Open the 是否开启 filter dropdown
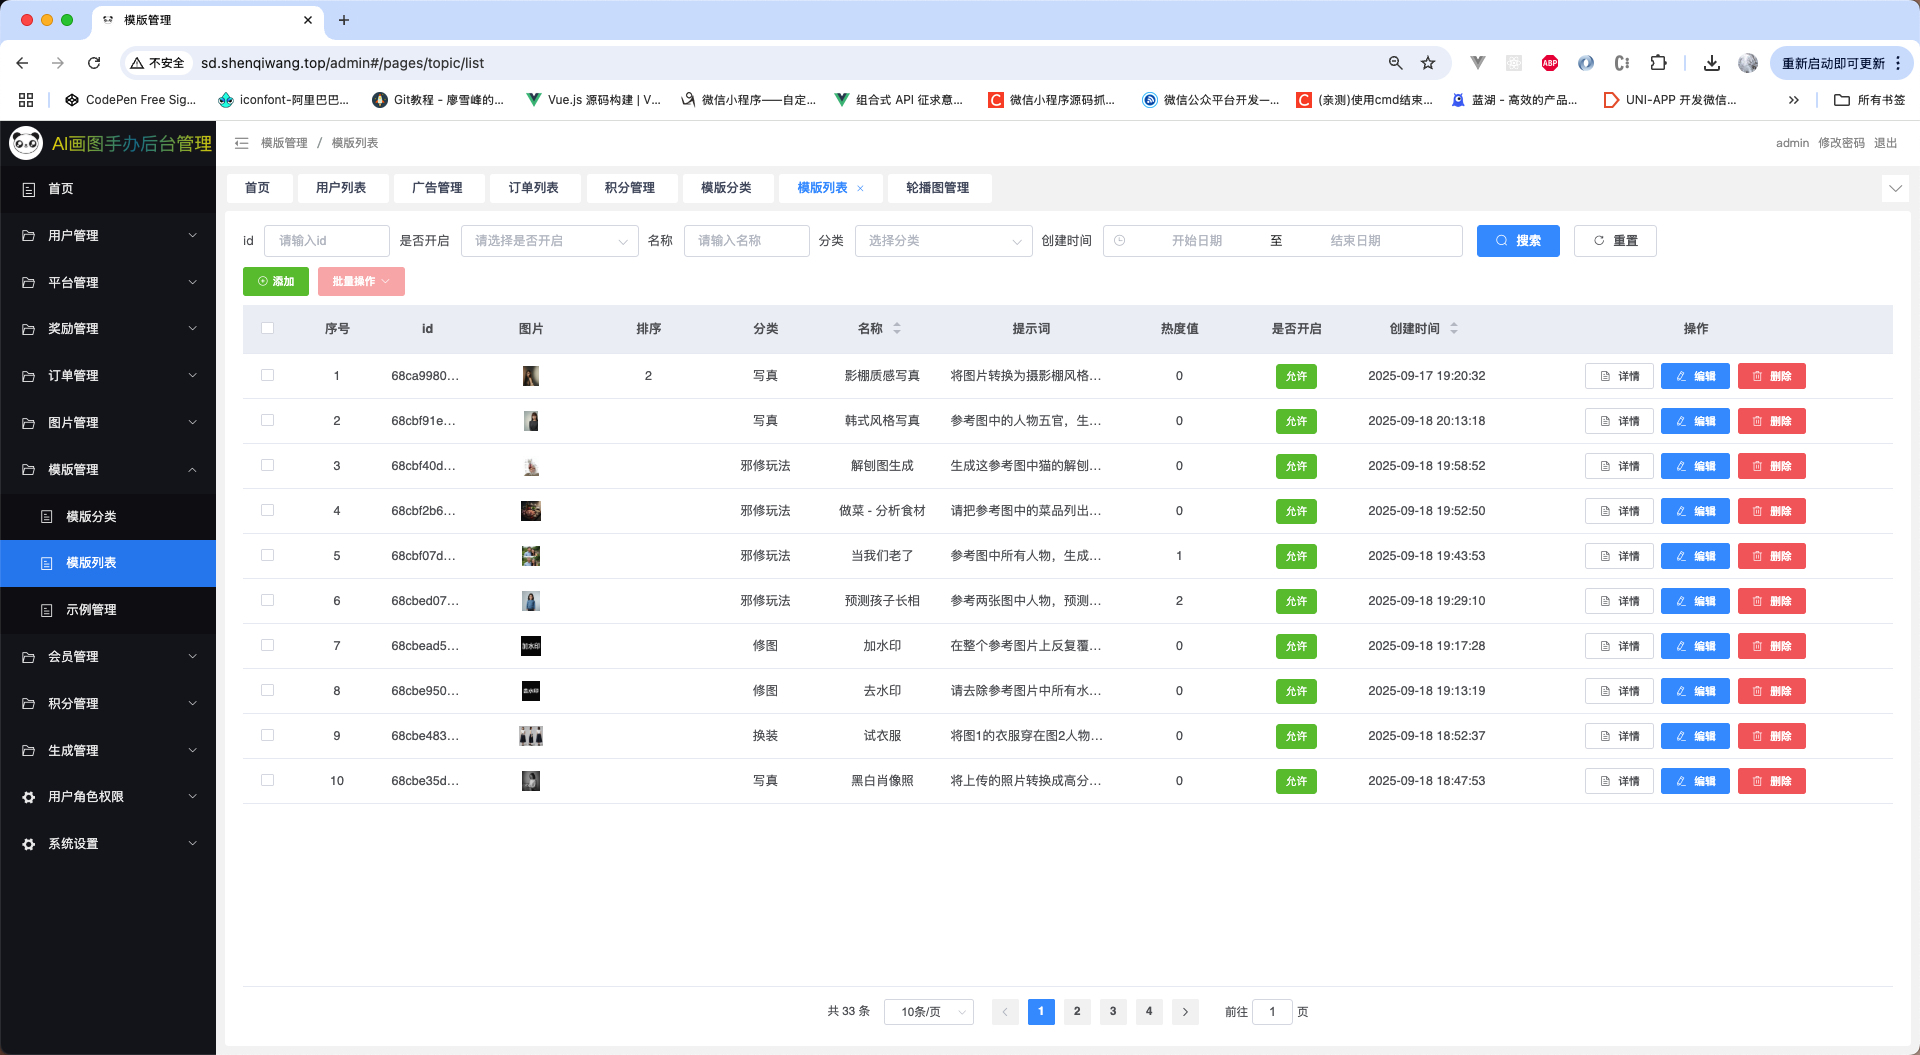Image resolution: width=1920 pixels, height=1055 pixels. pos(549,241)
